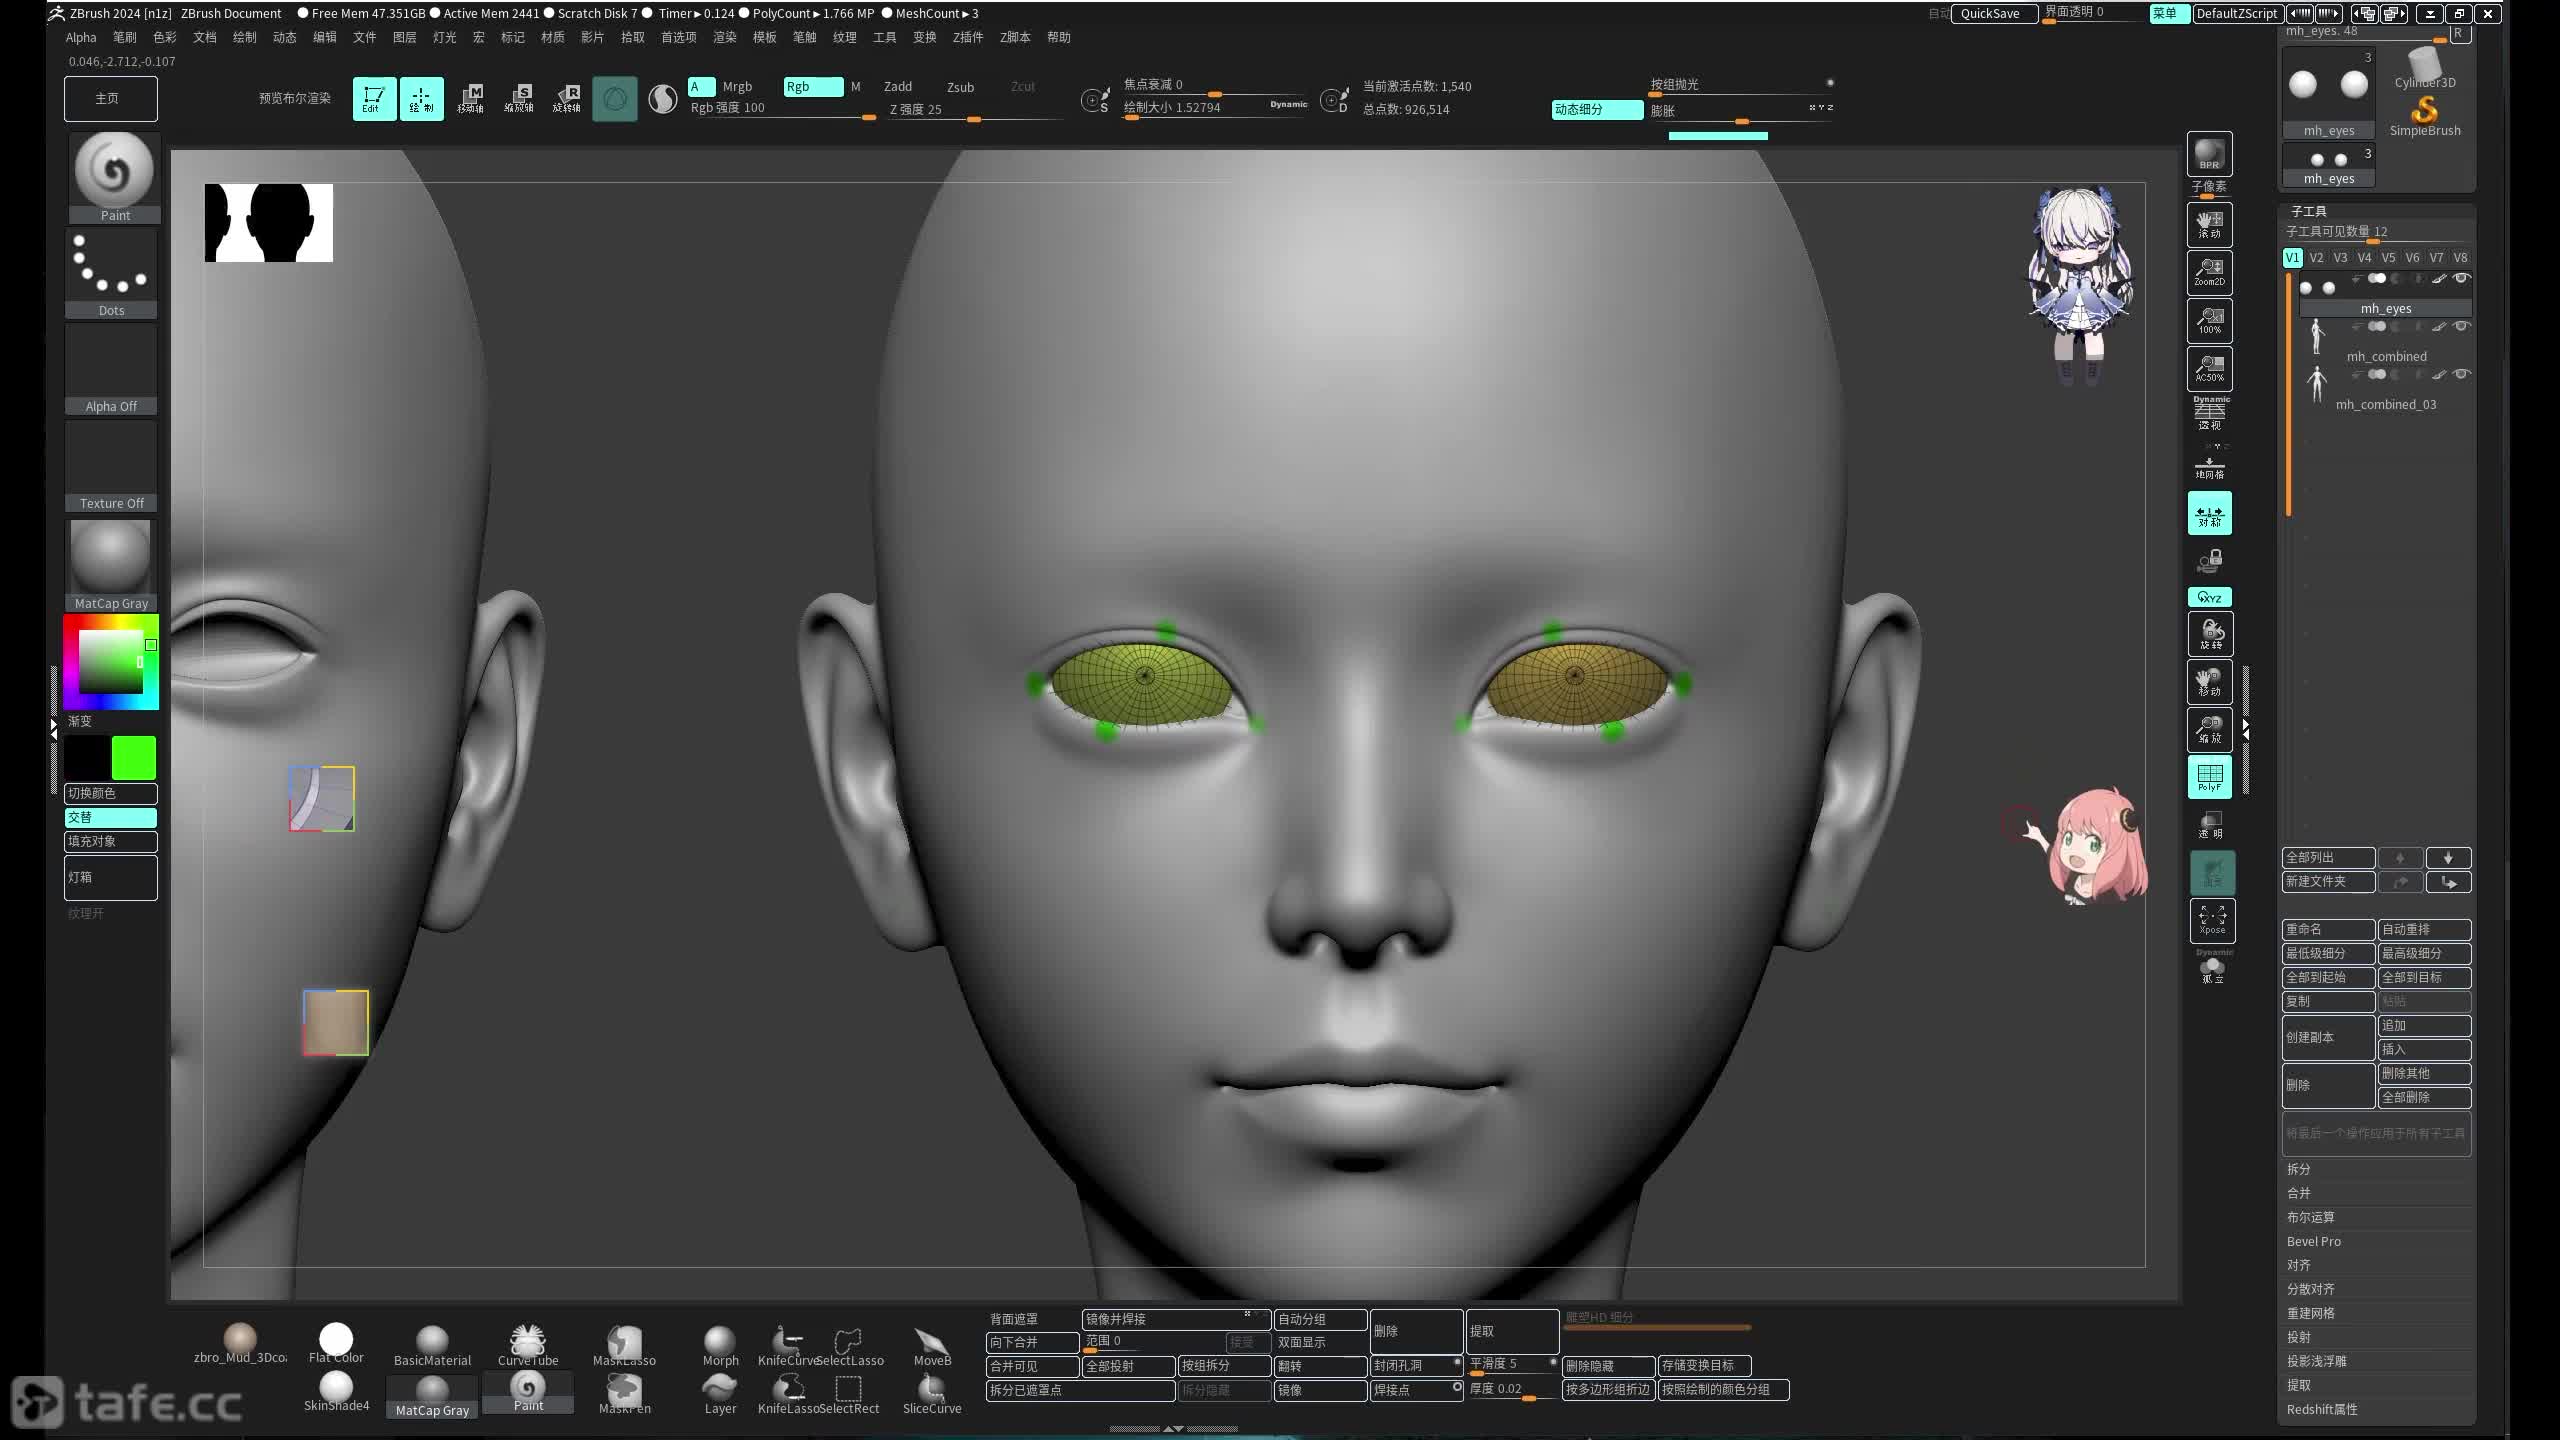This screenshot has height=1440, width=2560.
Task: Click the 移动 move view icon
Action: pos(2210,682)
